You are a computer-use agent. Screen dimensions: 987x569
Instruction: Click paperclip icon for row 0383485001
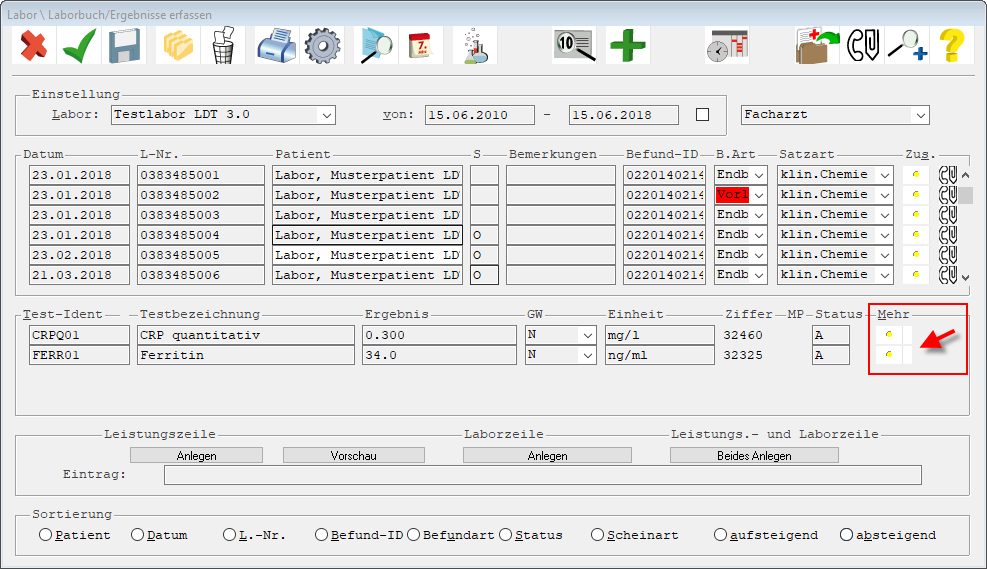947,175
